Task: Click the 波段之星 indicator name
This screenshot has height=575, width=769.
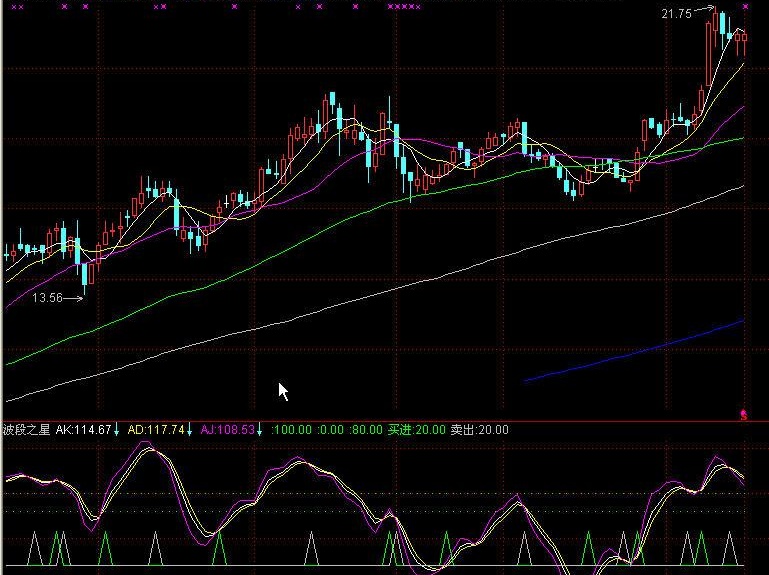Action: tap(26, 430)
